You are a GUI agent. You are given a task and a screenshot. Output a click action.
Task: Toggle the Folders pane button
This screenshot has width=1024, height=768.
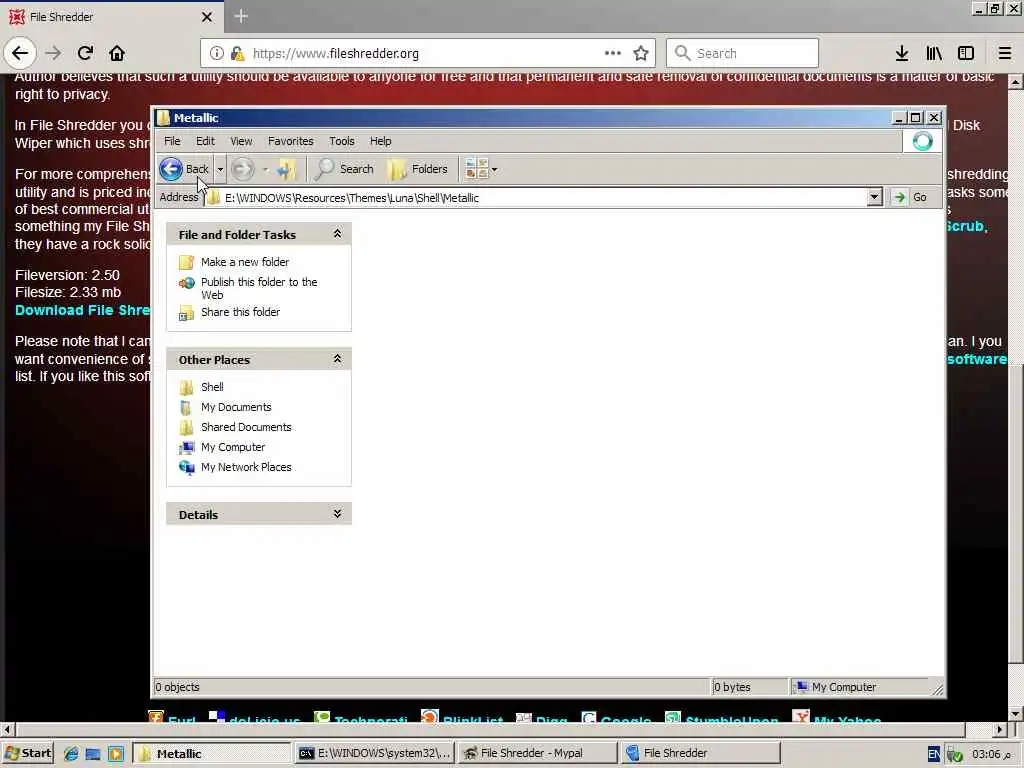pyautogui.click(x=418, y=169)
